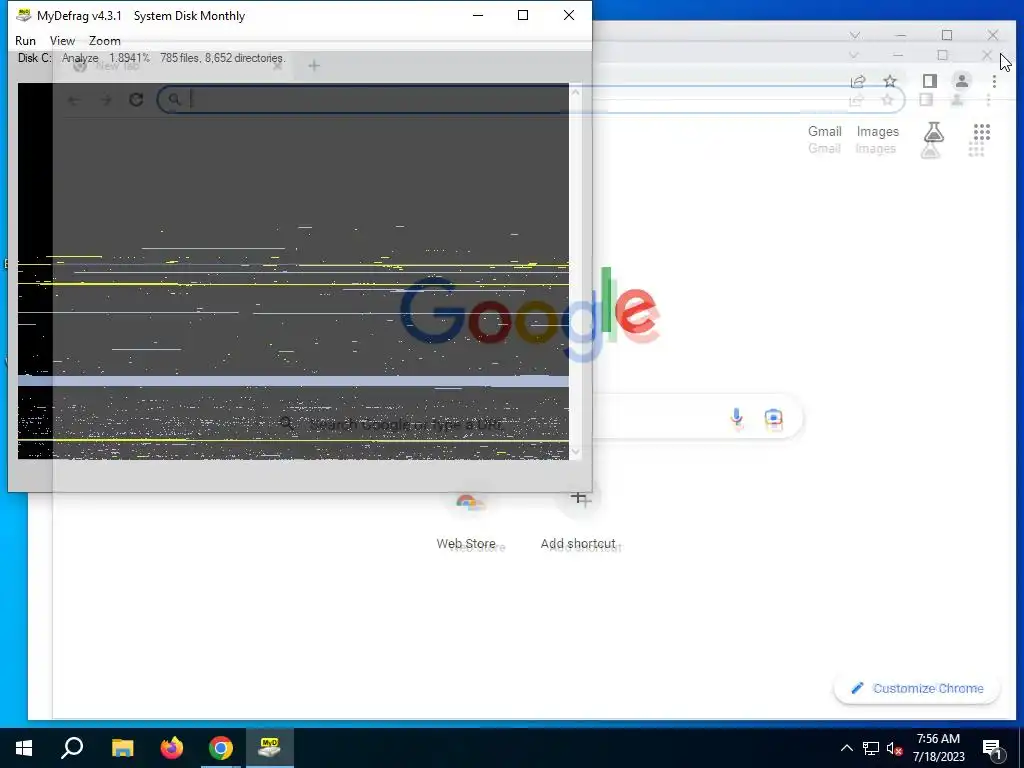1024x768 pixels.
Task: Open File Explorer from the taskbar
Action: click(122, 748)
